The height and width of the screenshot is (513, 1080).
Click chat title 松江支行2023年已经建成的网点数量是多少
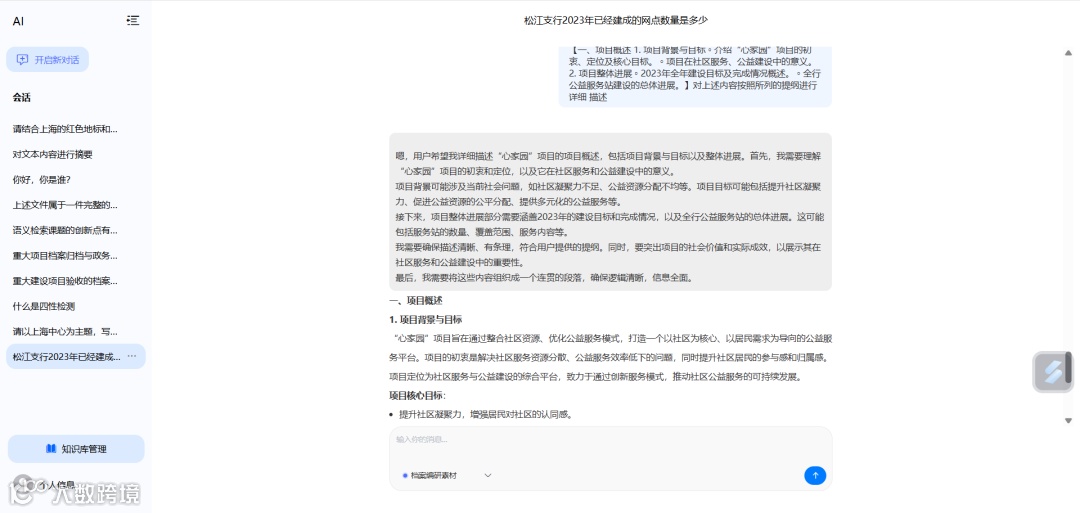(x=616, y=21)
